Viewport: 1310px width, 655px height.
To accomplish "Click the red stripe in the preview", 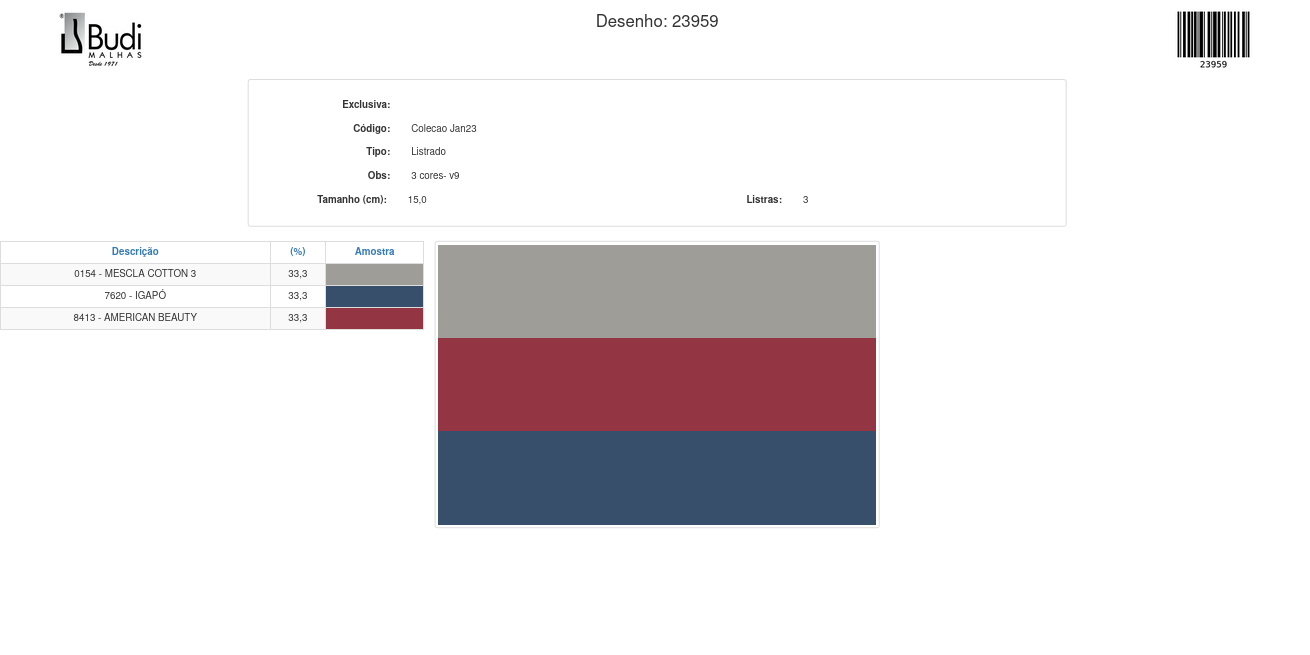I will [x=657, y=384].
